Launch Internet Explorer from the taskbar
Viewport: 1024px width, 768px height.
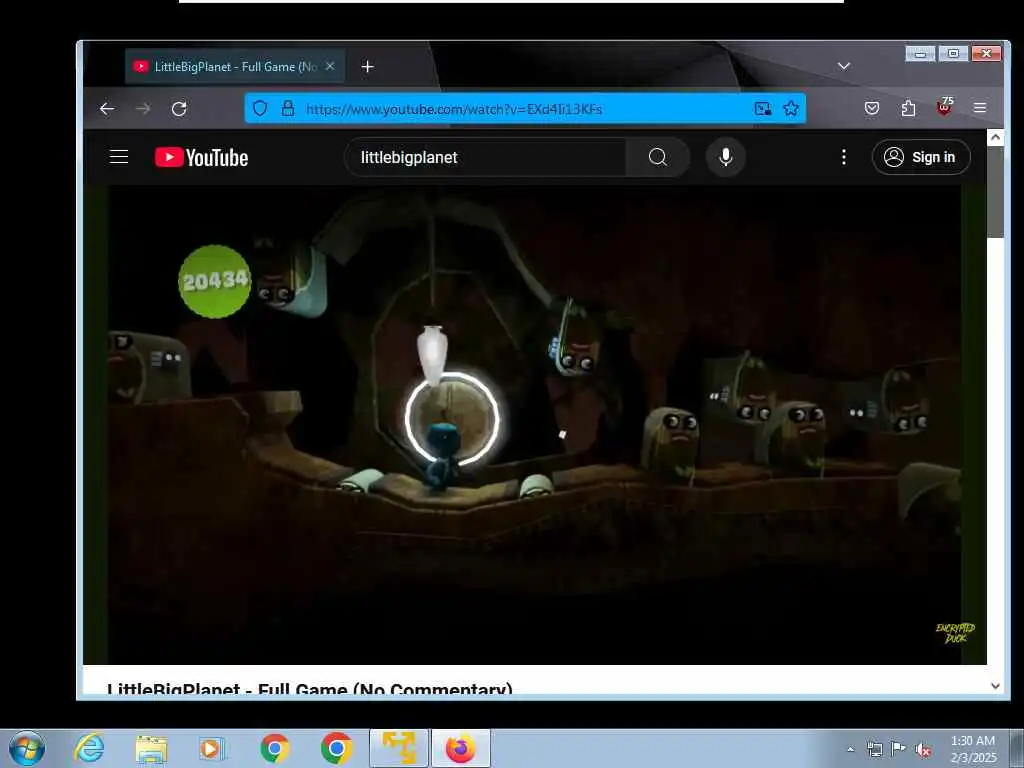pyautogui.click(x=88, y=748)
